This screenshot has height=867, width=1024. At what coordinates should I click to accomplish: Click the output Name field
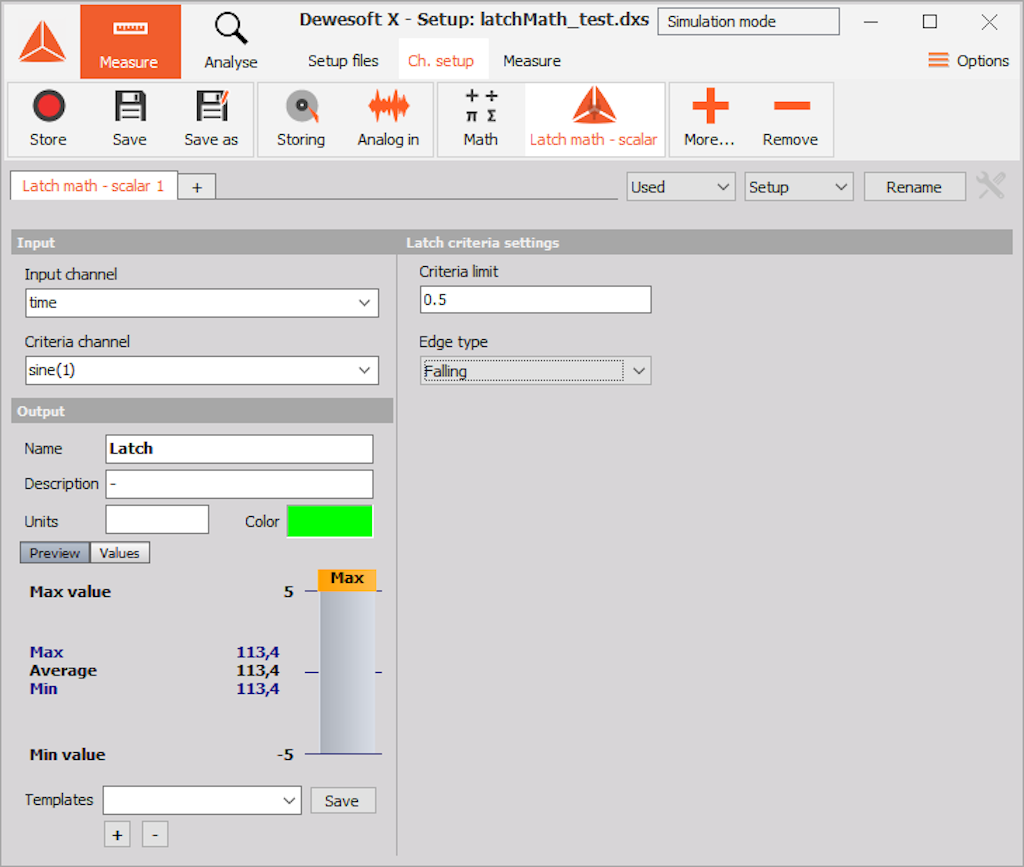pos(239,449)
